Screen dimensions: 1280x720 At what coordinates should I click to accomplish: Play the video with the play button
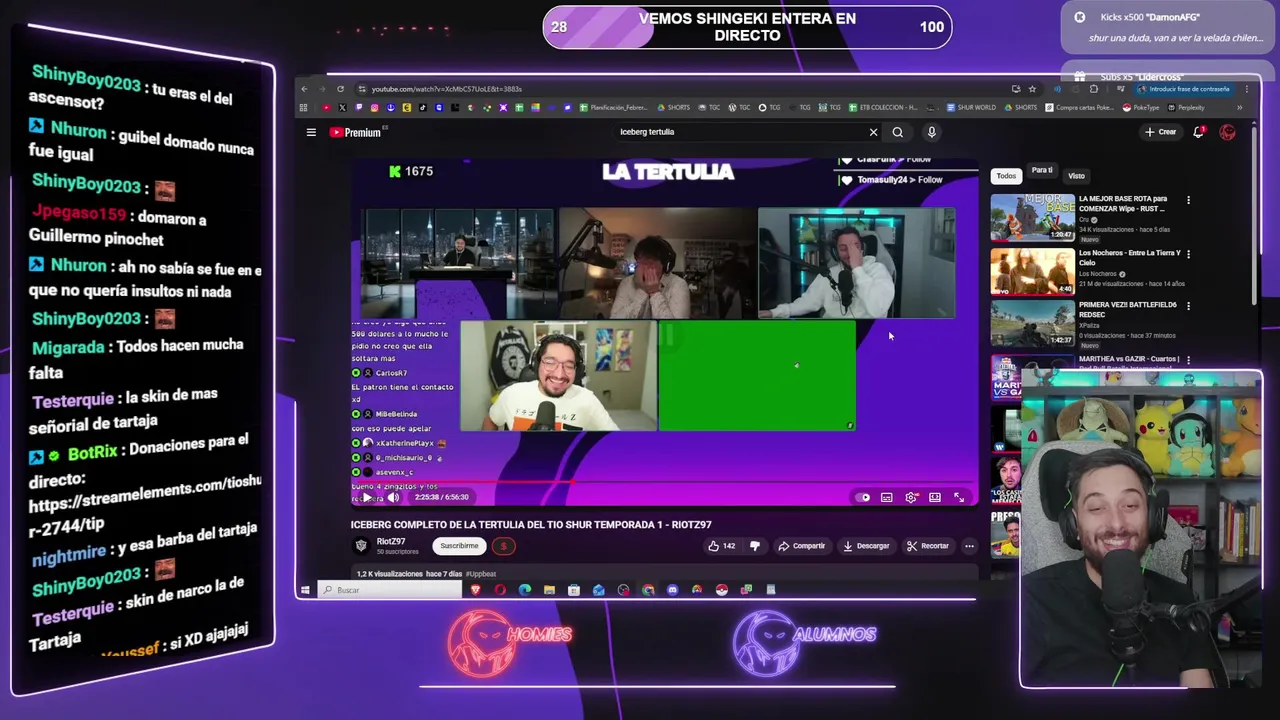[x=367, y=497]
